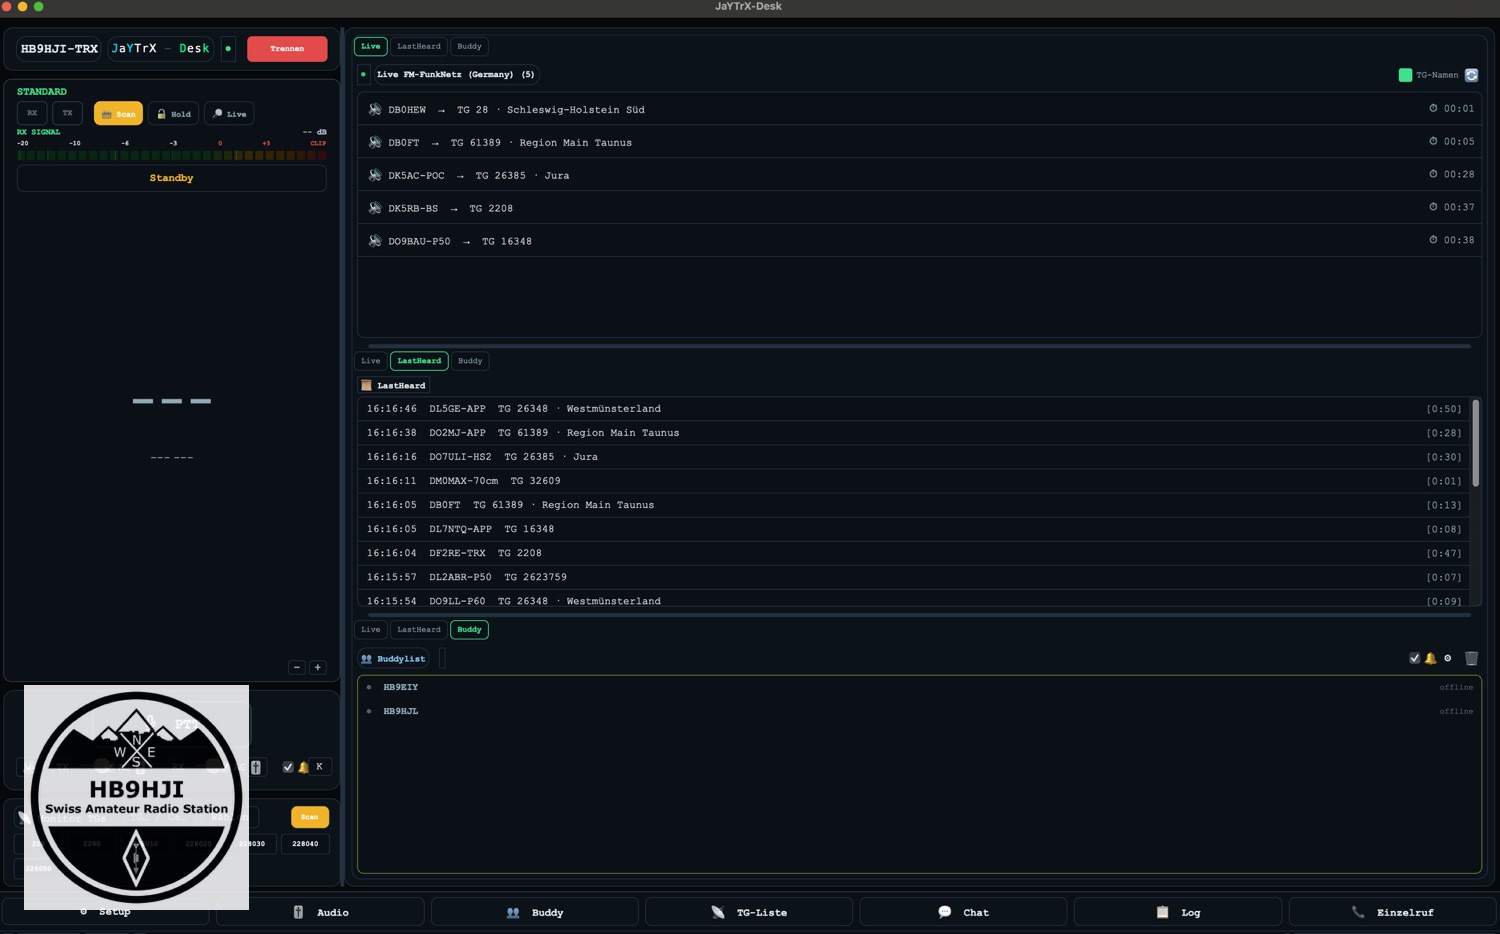The image size is (1500, 934).
Task: Click the green connection status dot
Action: (x=228, y=48)
